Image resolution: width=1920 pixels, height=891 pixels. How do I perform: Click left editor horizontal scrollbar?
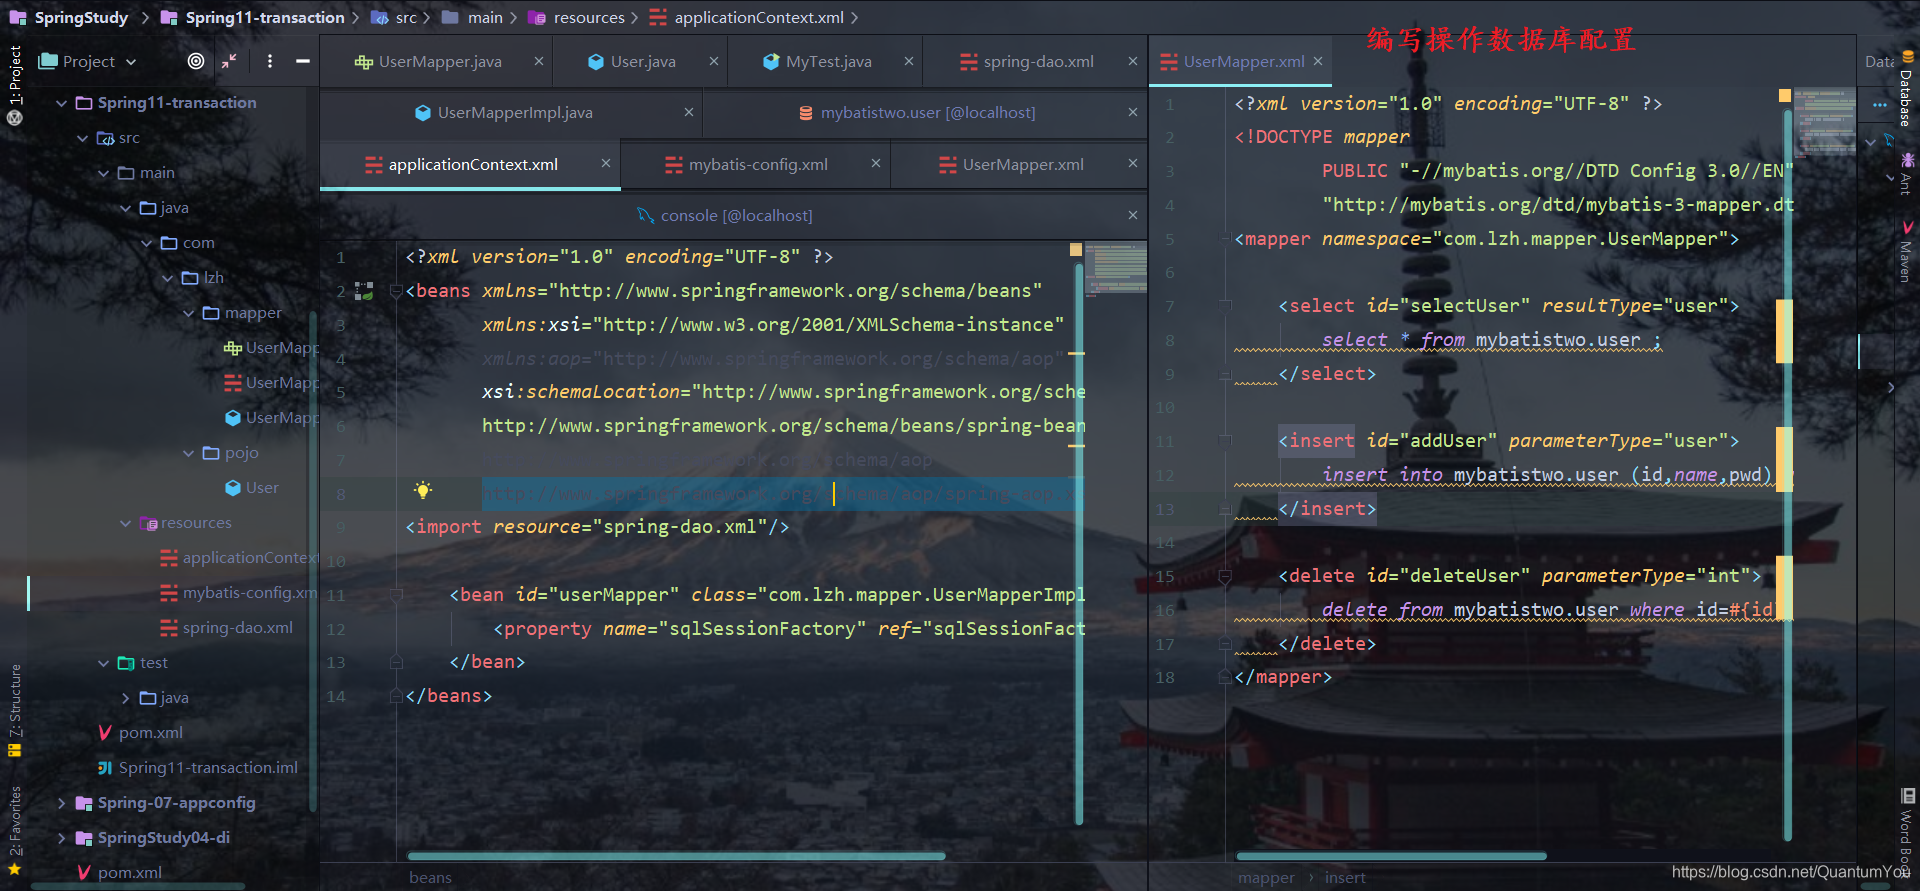pyautogui.click(x=676, y=856)
